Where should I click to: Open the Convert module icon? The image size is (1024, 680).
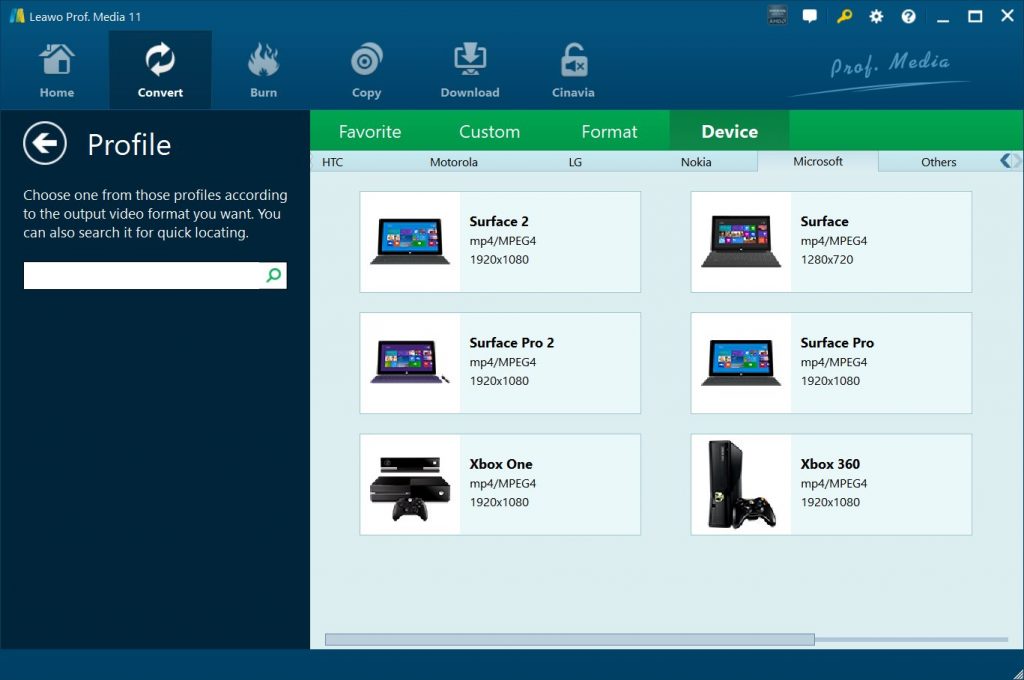pos(160,60)
